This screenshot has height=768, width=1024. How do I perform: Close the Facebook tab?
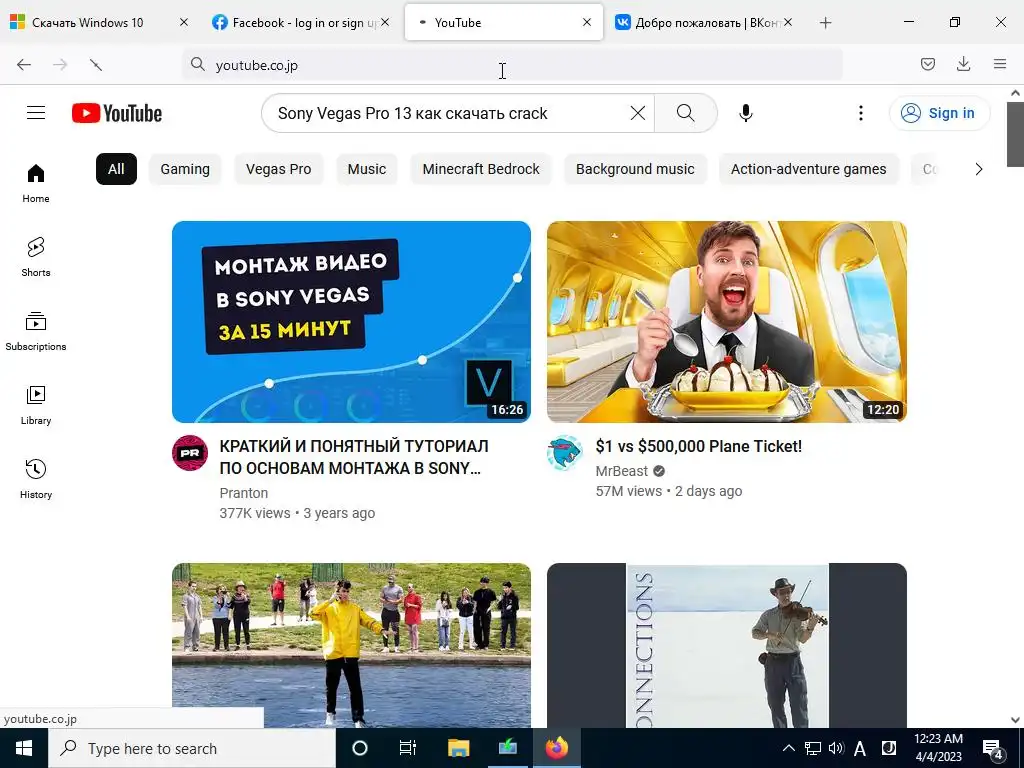tap(385, 23)
